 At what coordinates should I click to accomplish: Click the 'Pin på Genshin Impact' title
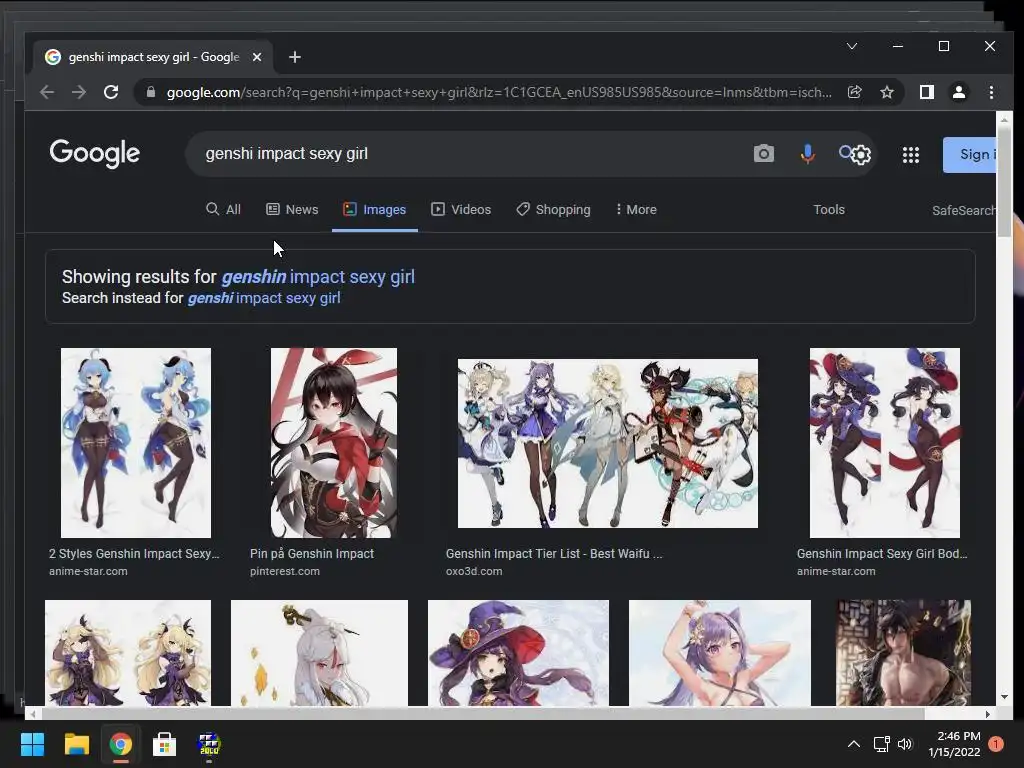coord(312,554)
